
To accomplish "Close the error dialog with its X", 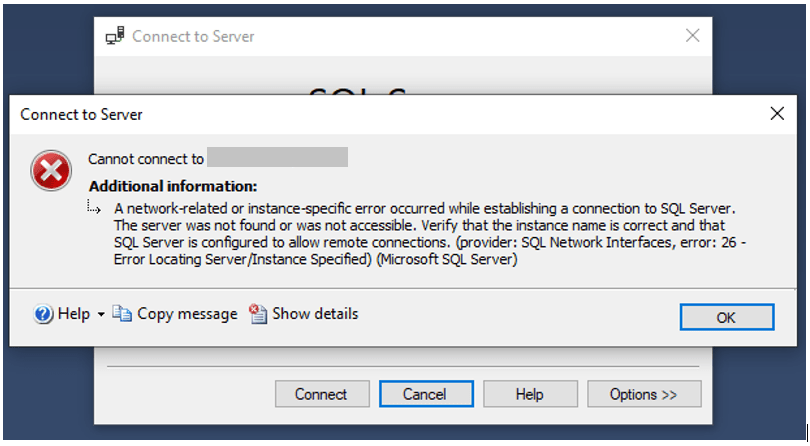I will [x=777, y=114].
